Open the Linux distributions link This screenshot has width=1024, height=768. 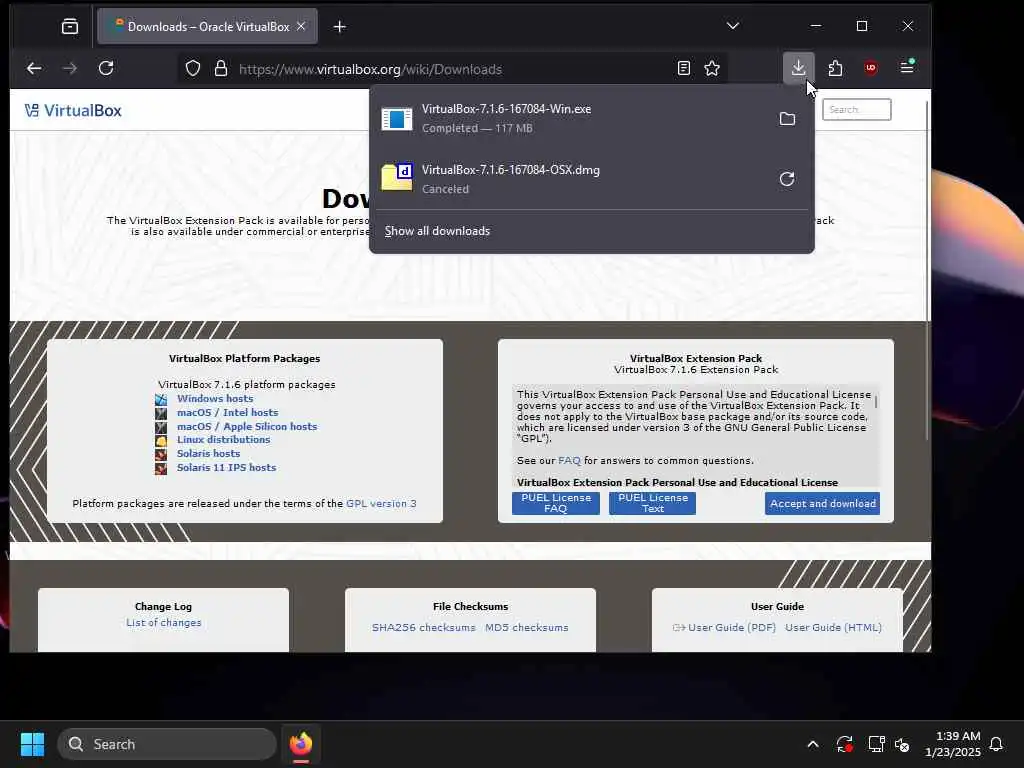[223, 440]
